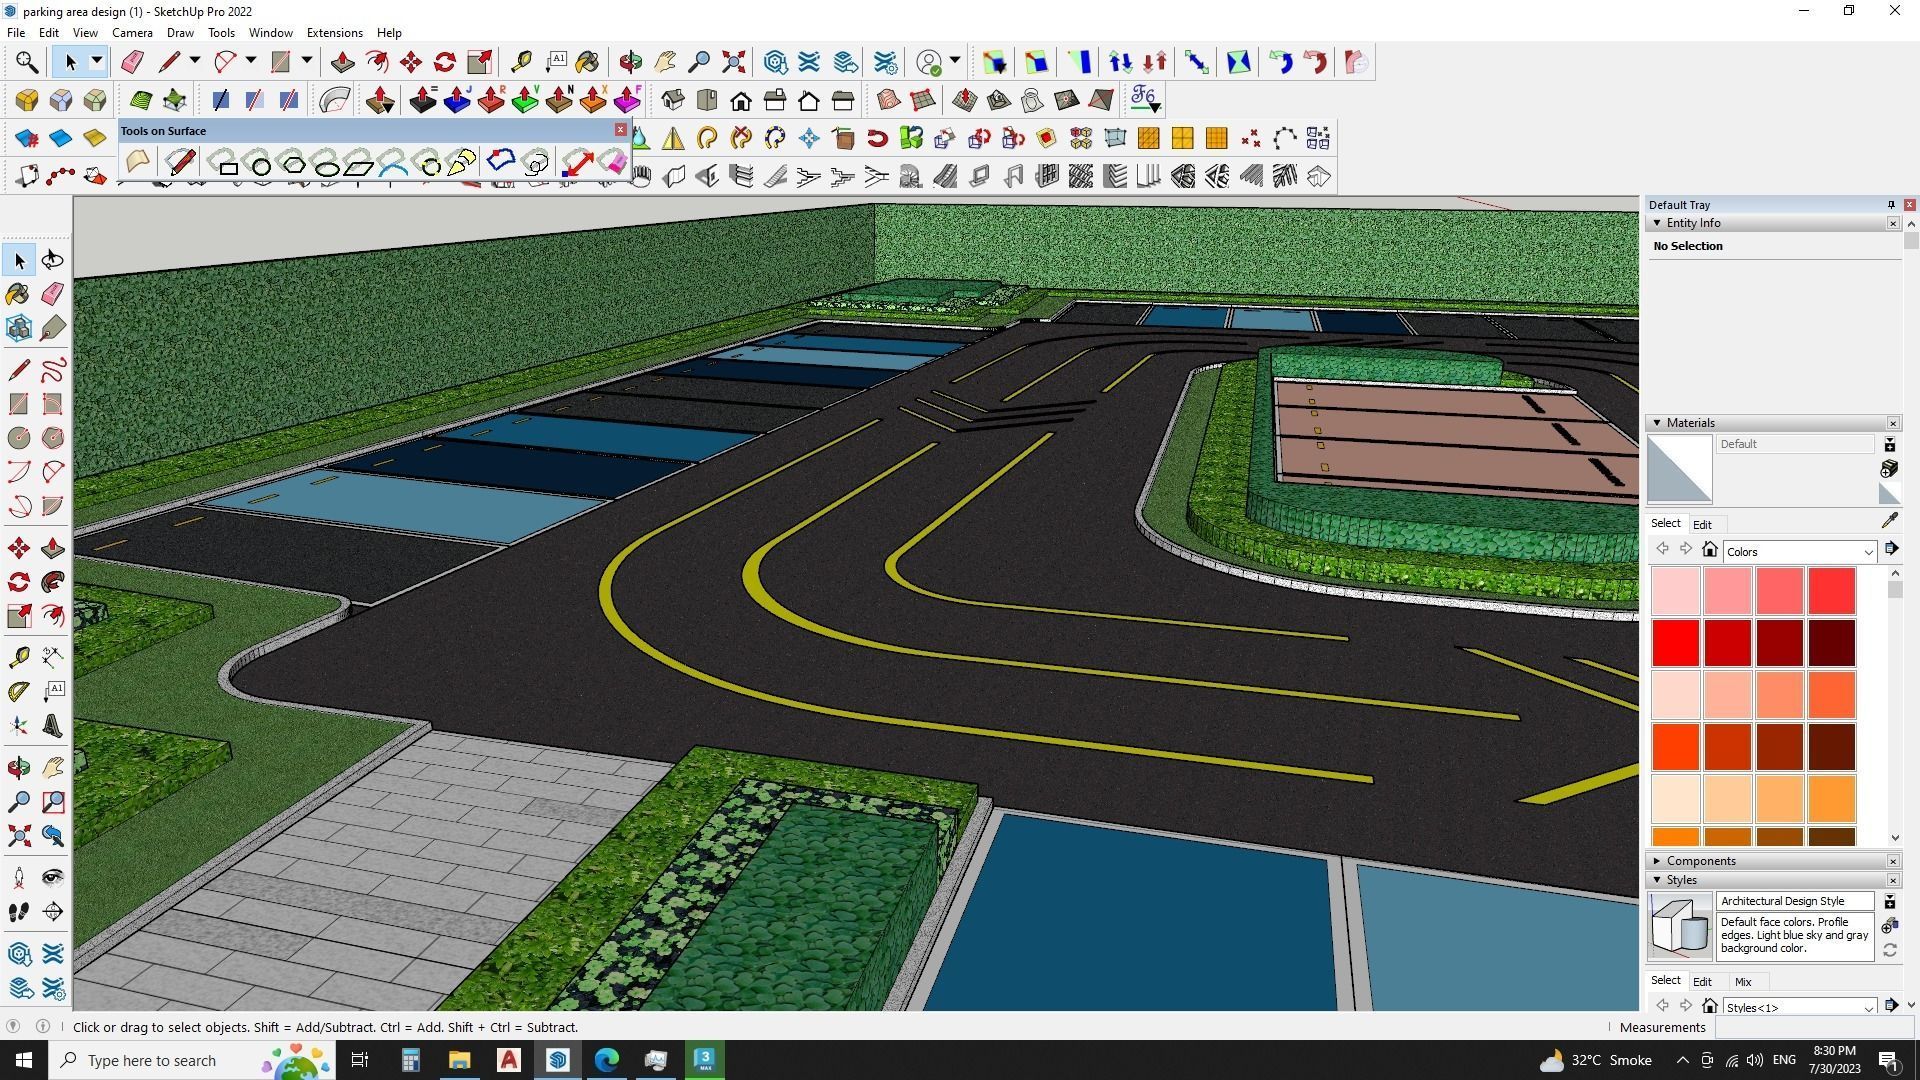The image size is (1920, 1080).
Task: Select the Text label tool in top toolbar
Action: [x=555, y=62]
